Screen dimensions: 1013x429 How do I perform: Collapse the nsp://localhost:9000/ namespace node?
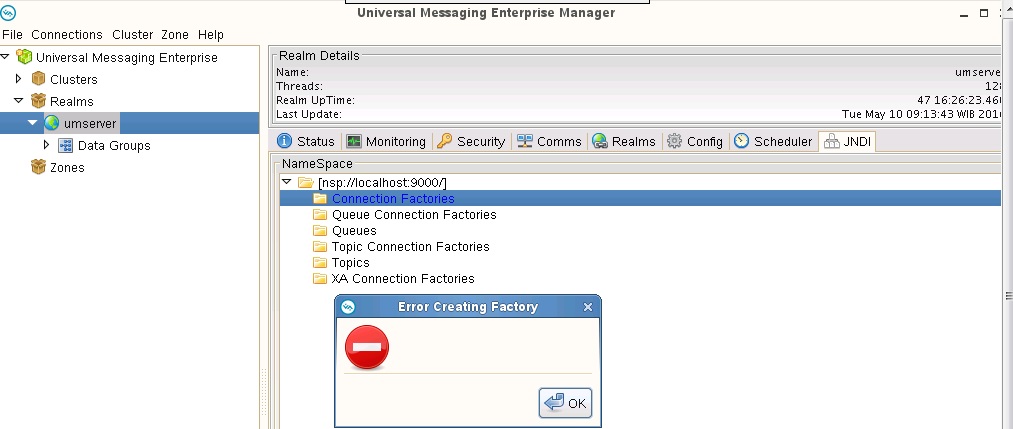[287, 182]
